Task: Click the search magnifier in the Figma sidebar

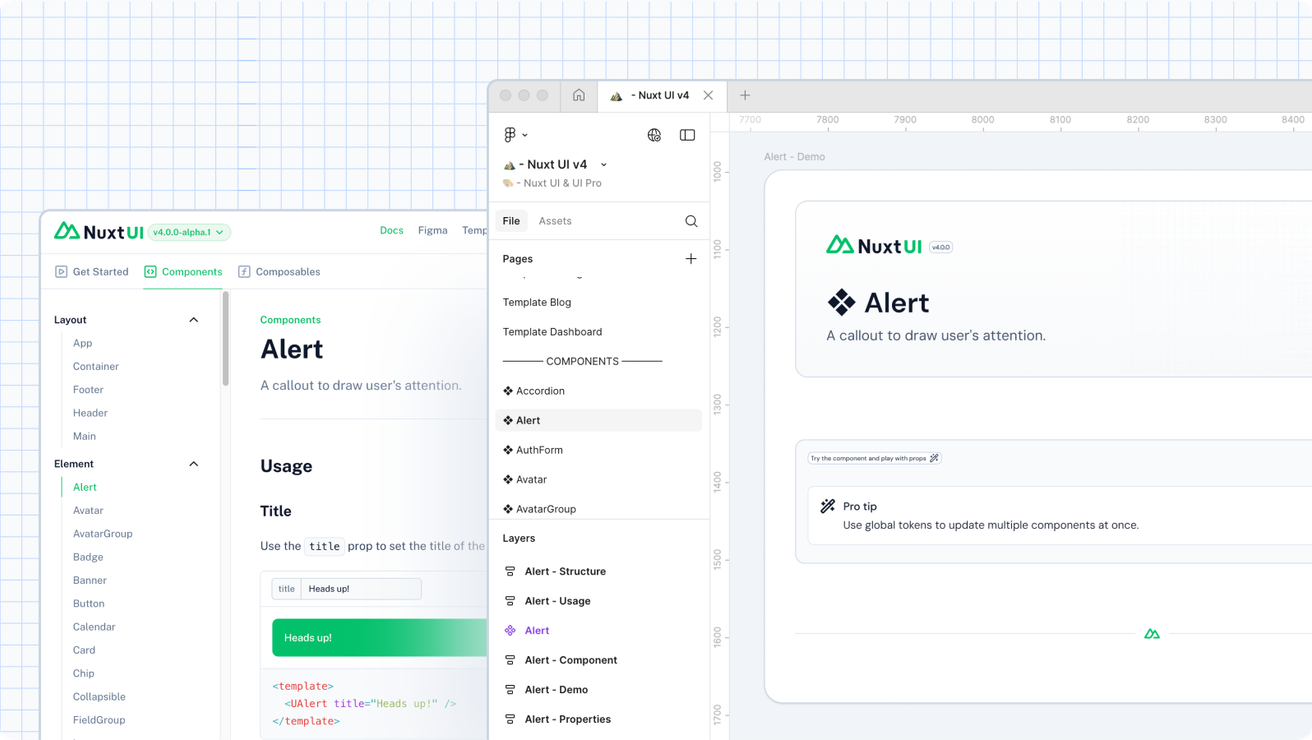Action: point(690,221)
